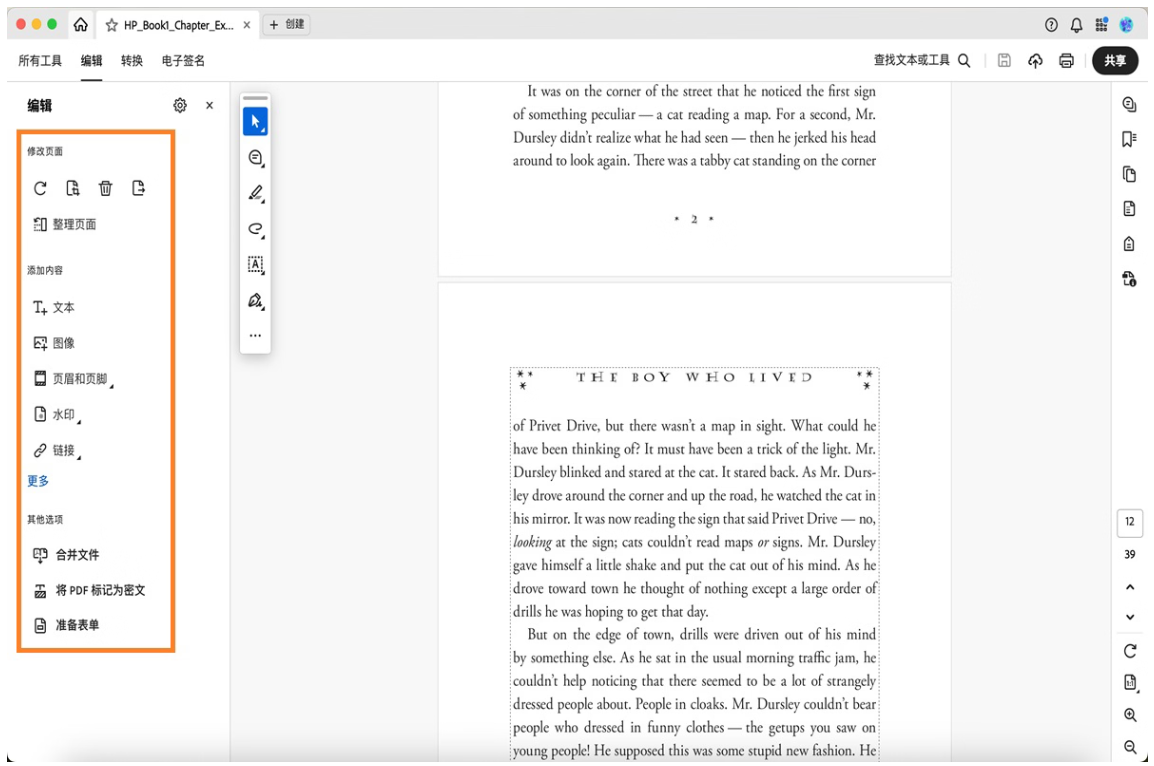Click the 共享 button
Image resolution: width=1154 pixels, height=766 pixels.
1115,61
